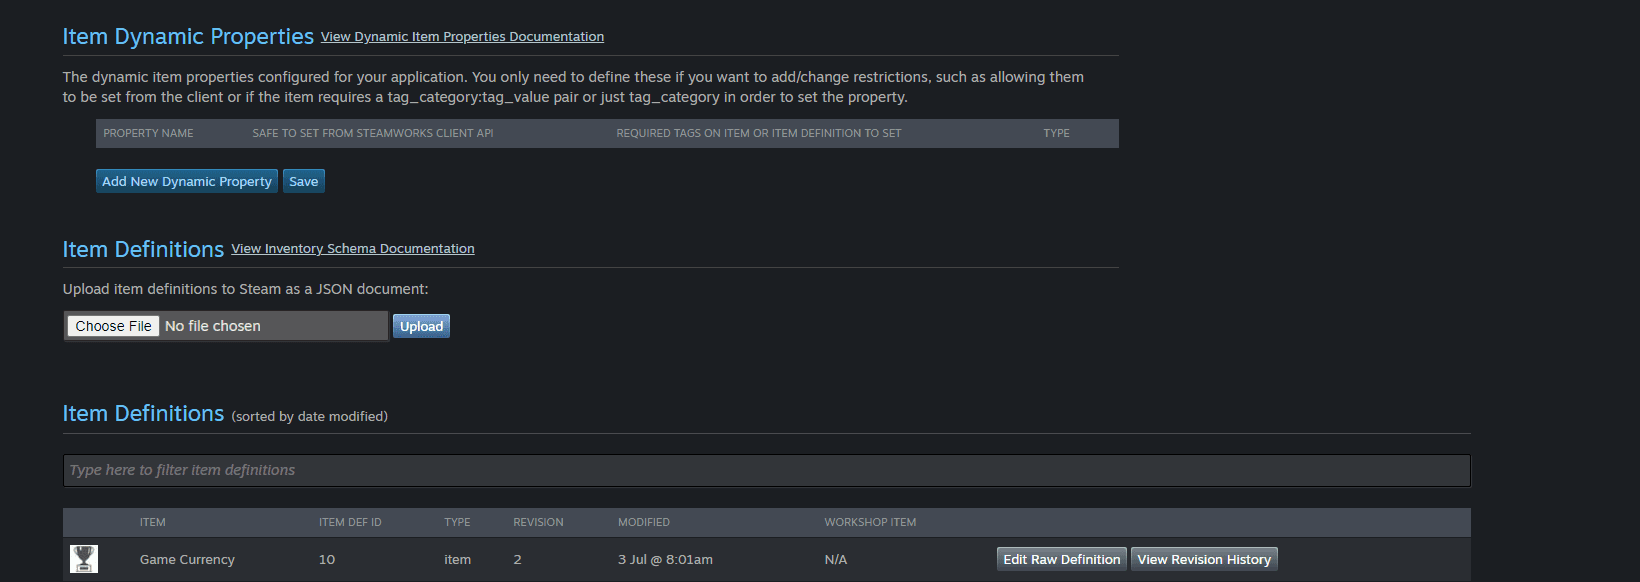The height and width of the screenshot is (582, 1640).
Task: Upload the item definitions JSON
Action: tap(421, 326)
